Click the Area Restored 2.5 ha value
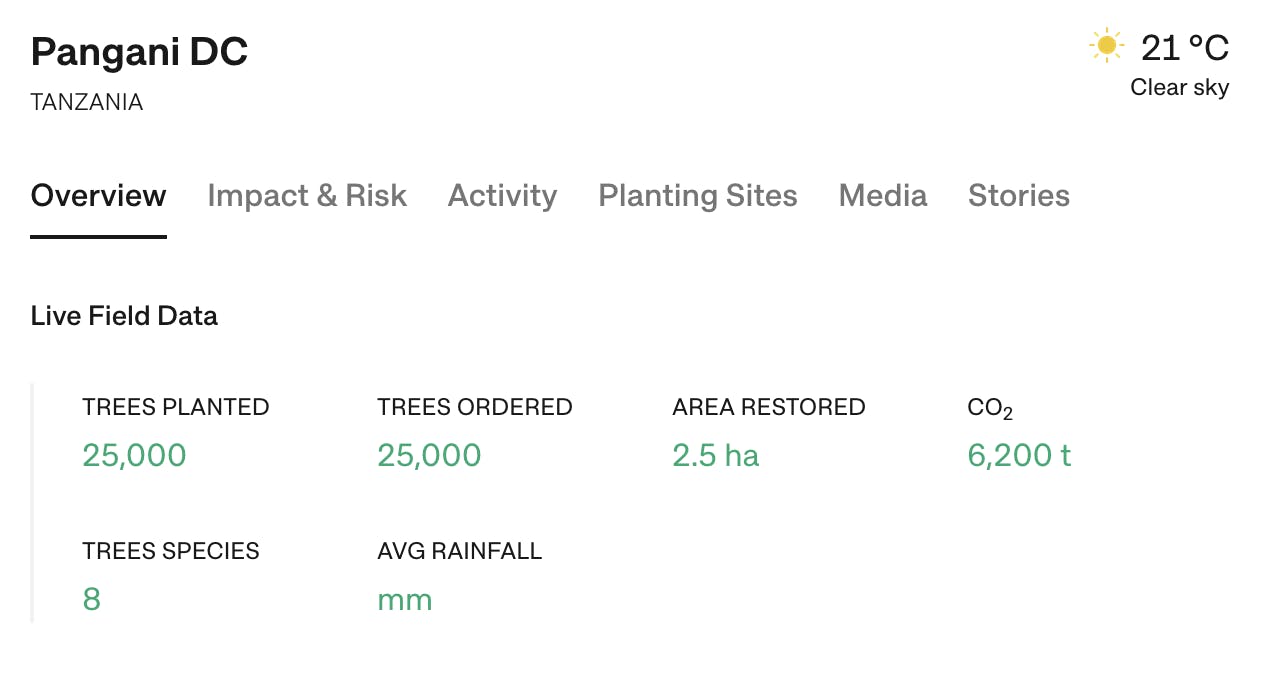 [x=715, y=456]
